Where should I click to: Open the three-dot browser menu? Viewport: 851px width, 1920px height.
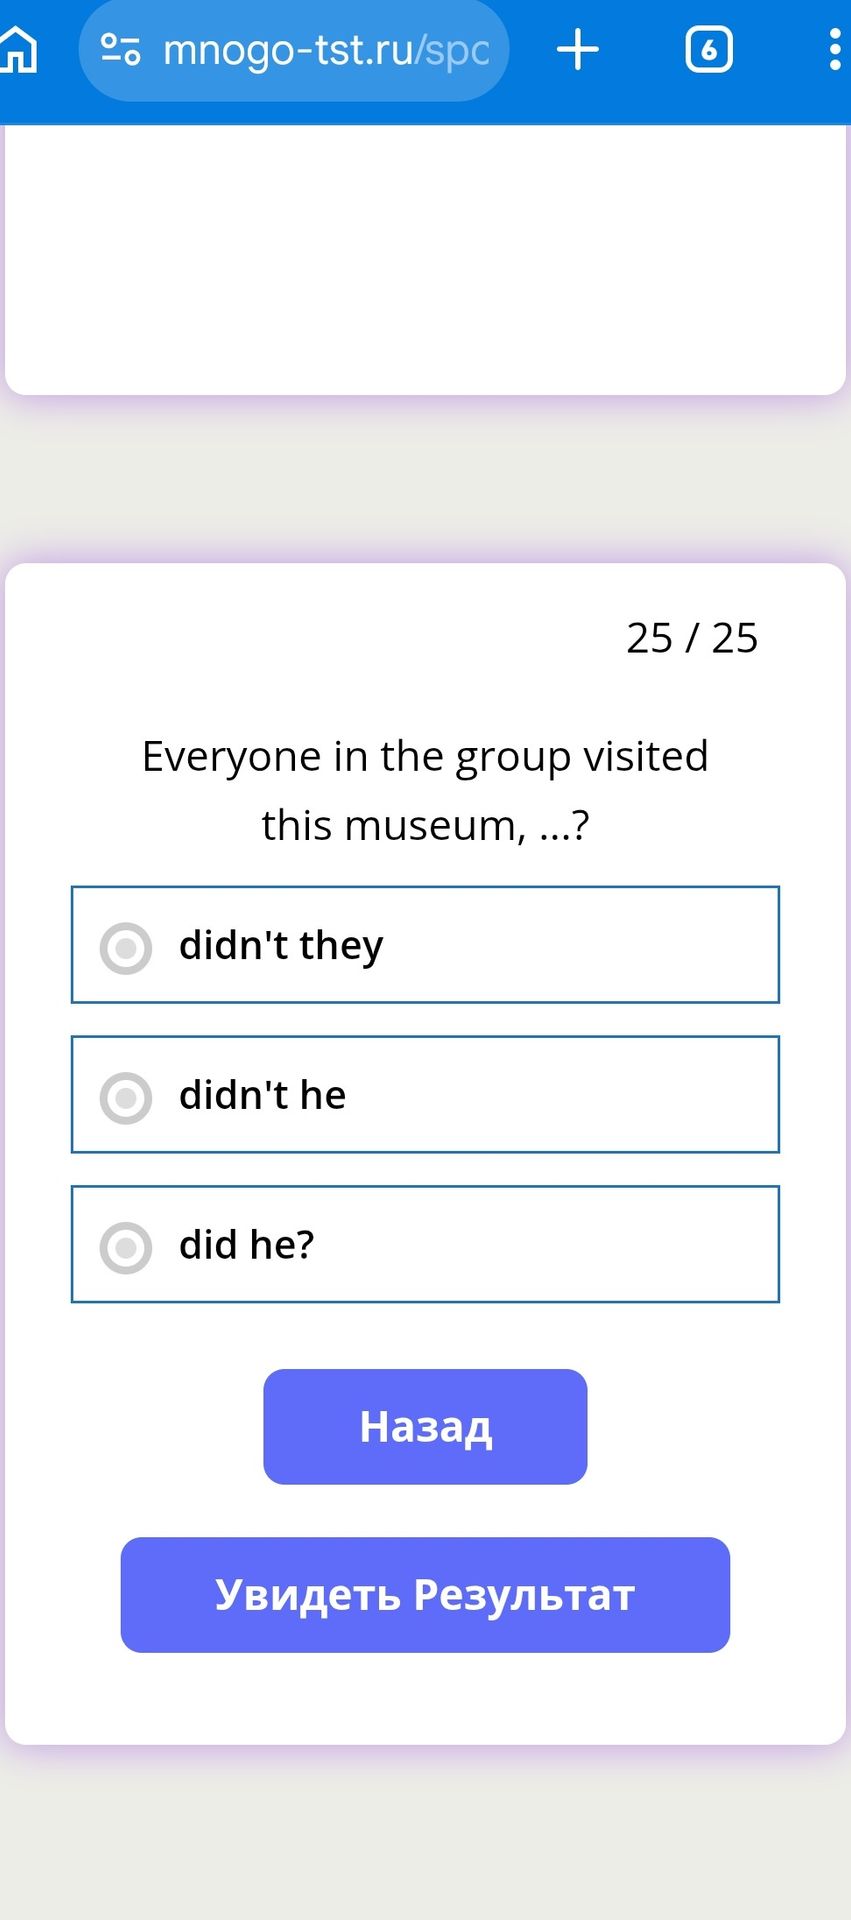click(835, 49)
